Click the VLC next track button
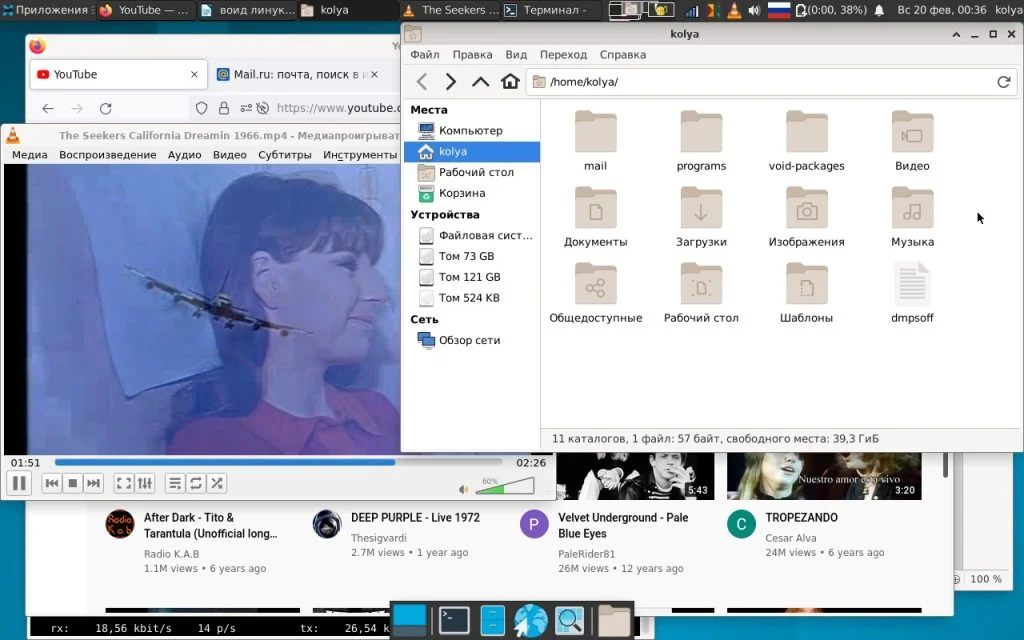This screenshot has width=1024, height=640. [93, 483]
